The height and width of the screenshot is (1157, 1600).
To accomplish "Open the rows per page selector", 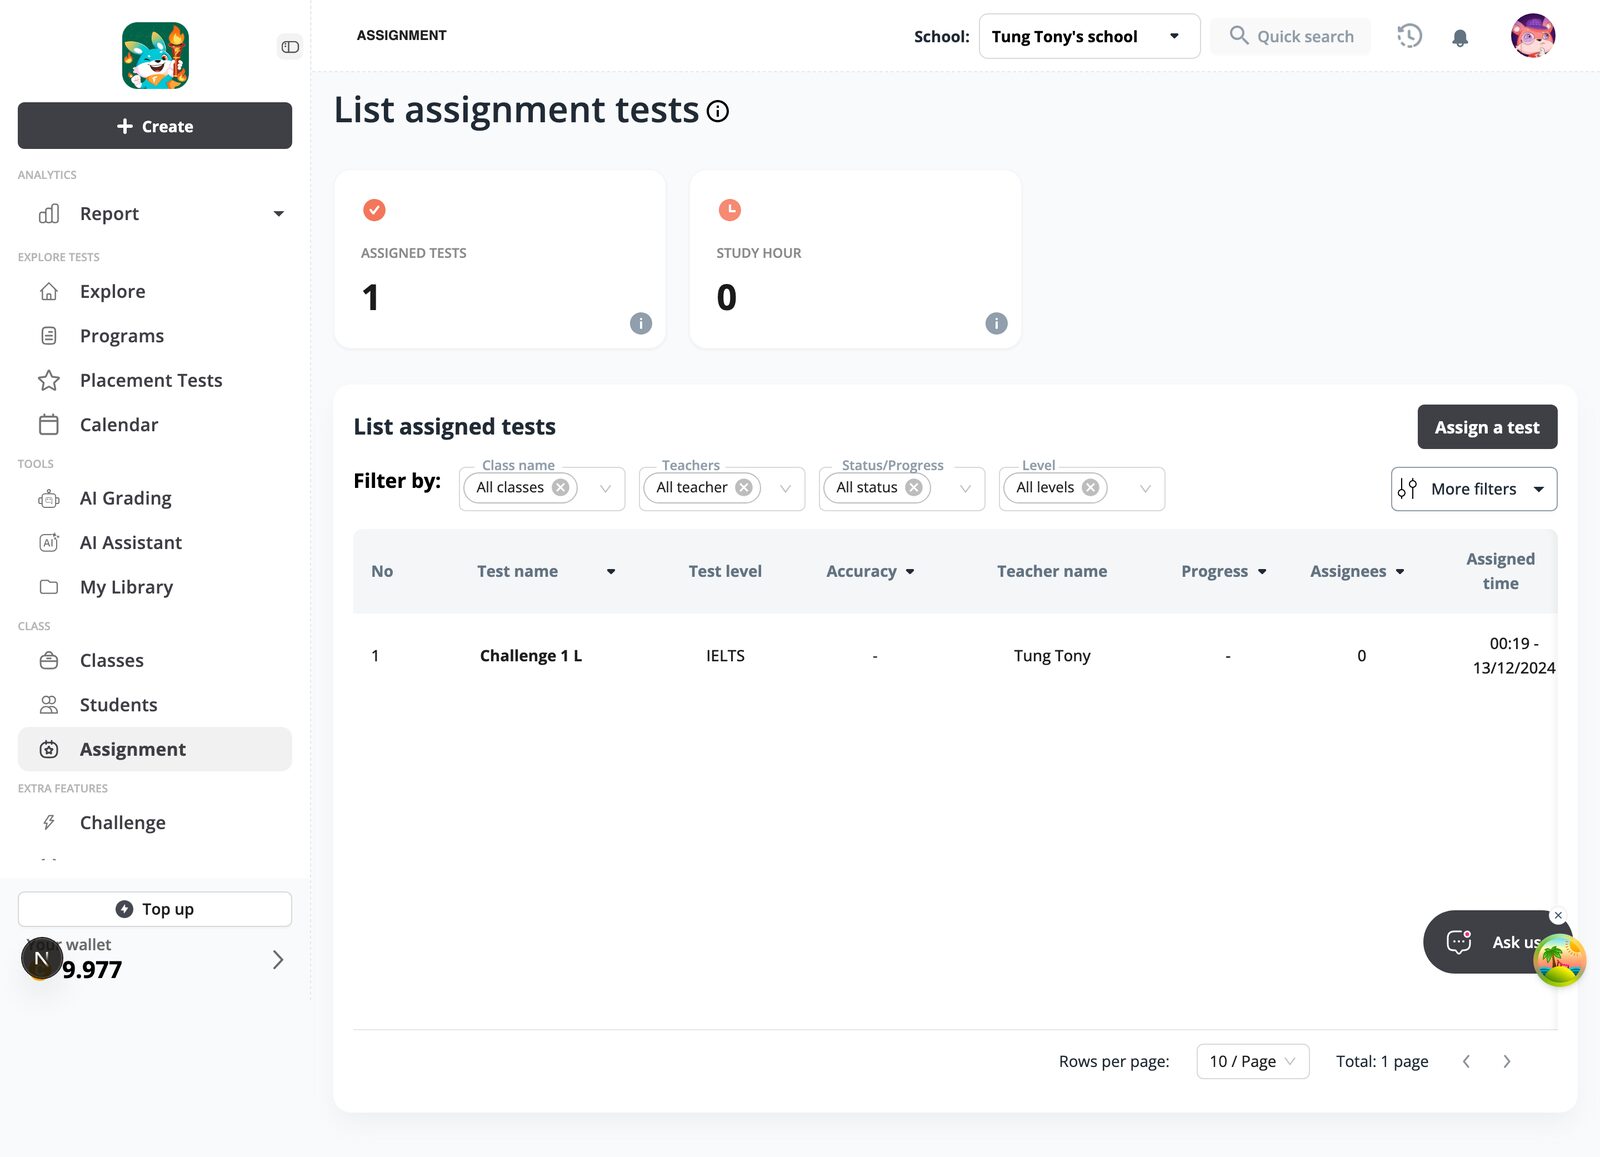I will point(1252,1061).
